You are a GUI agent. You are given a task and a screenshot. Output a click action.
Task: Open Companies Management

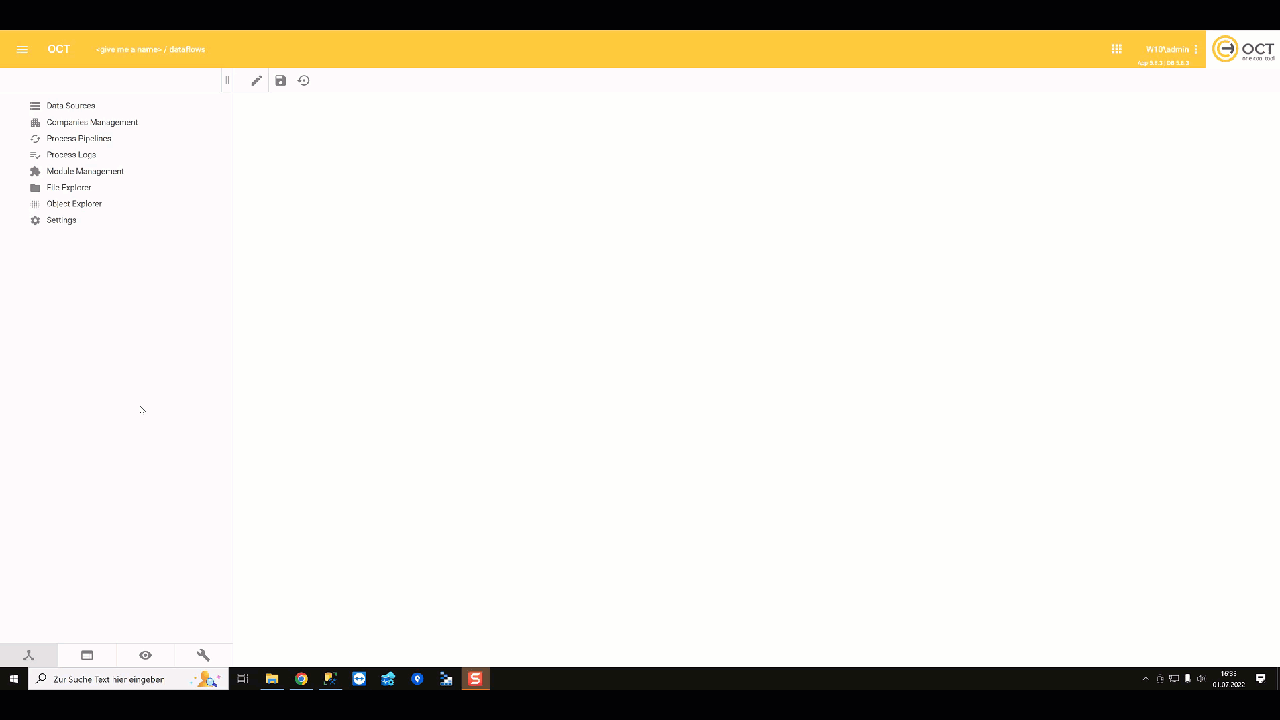[92, 122]
